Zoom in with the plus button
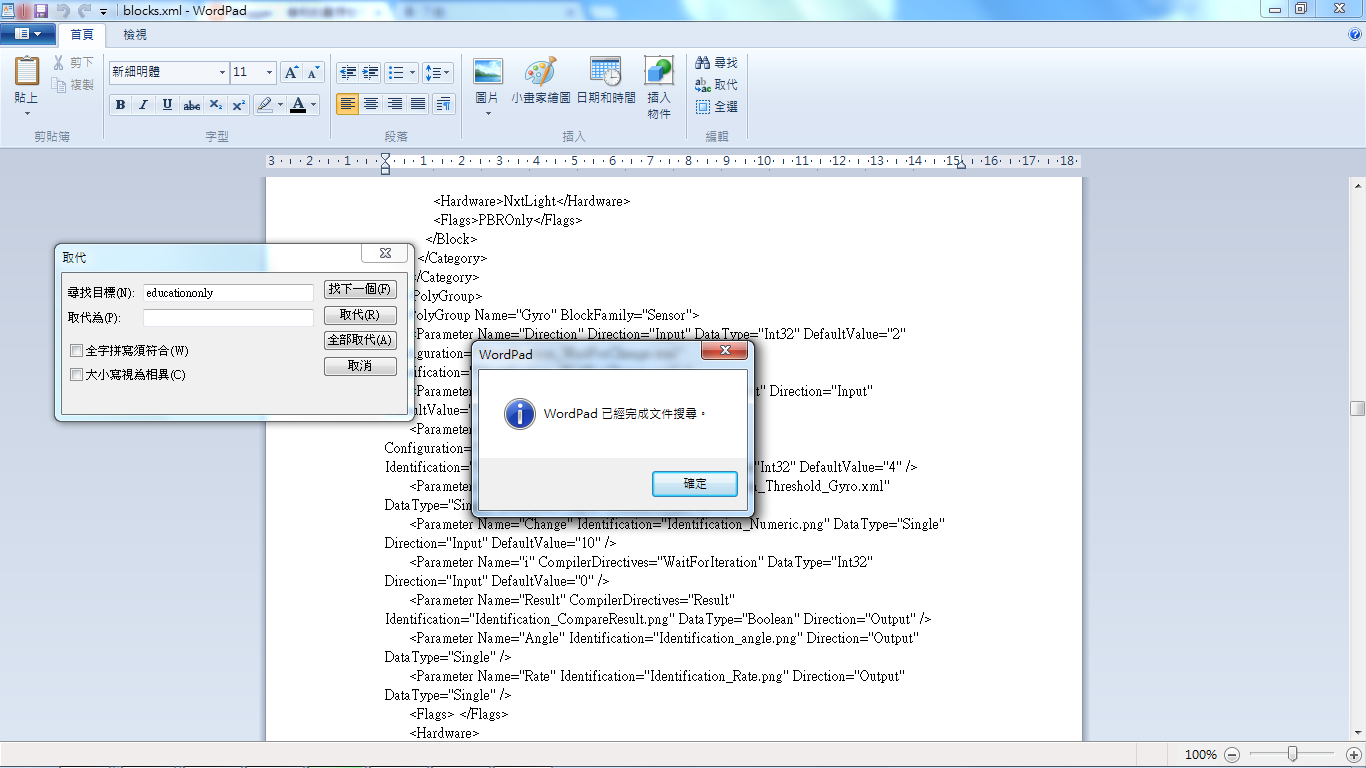 coord(1353,755)
